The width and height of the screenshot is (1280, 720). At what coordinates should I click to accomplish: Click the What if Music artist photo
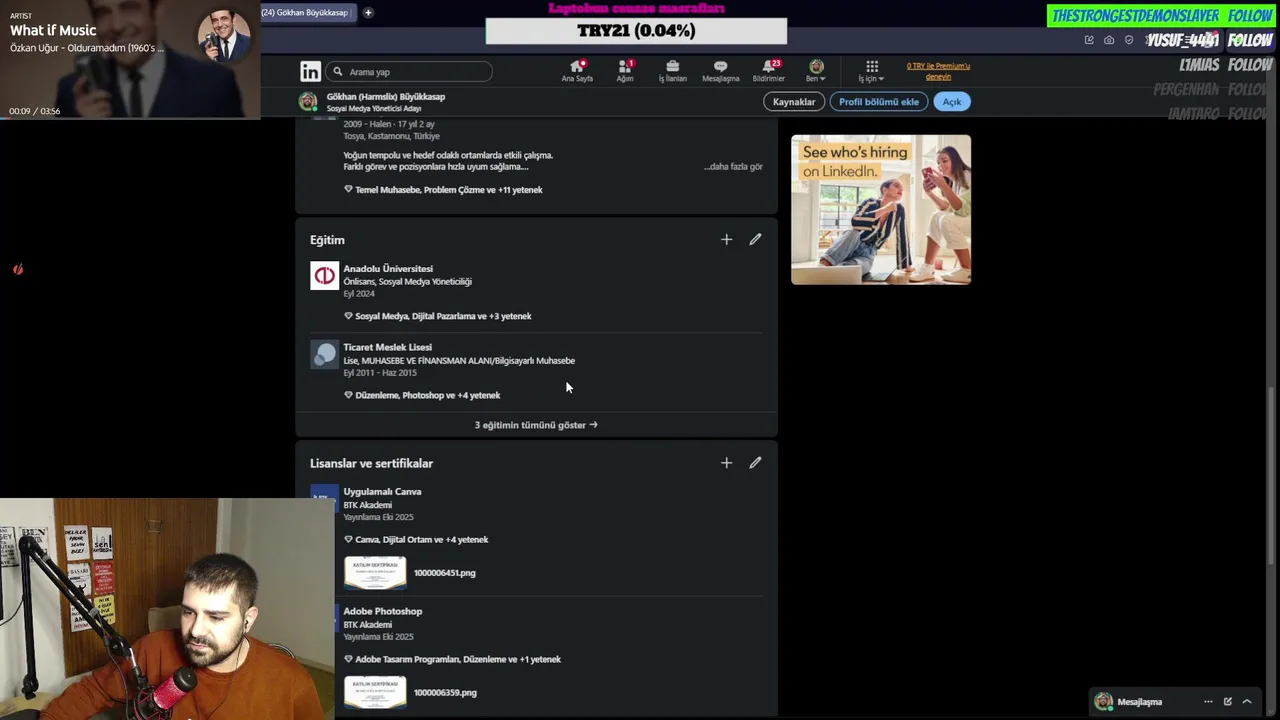click(223, 37)
